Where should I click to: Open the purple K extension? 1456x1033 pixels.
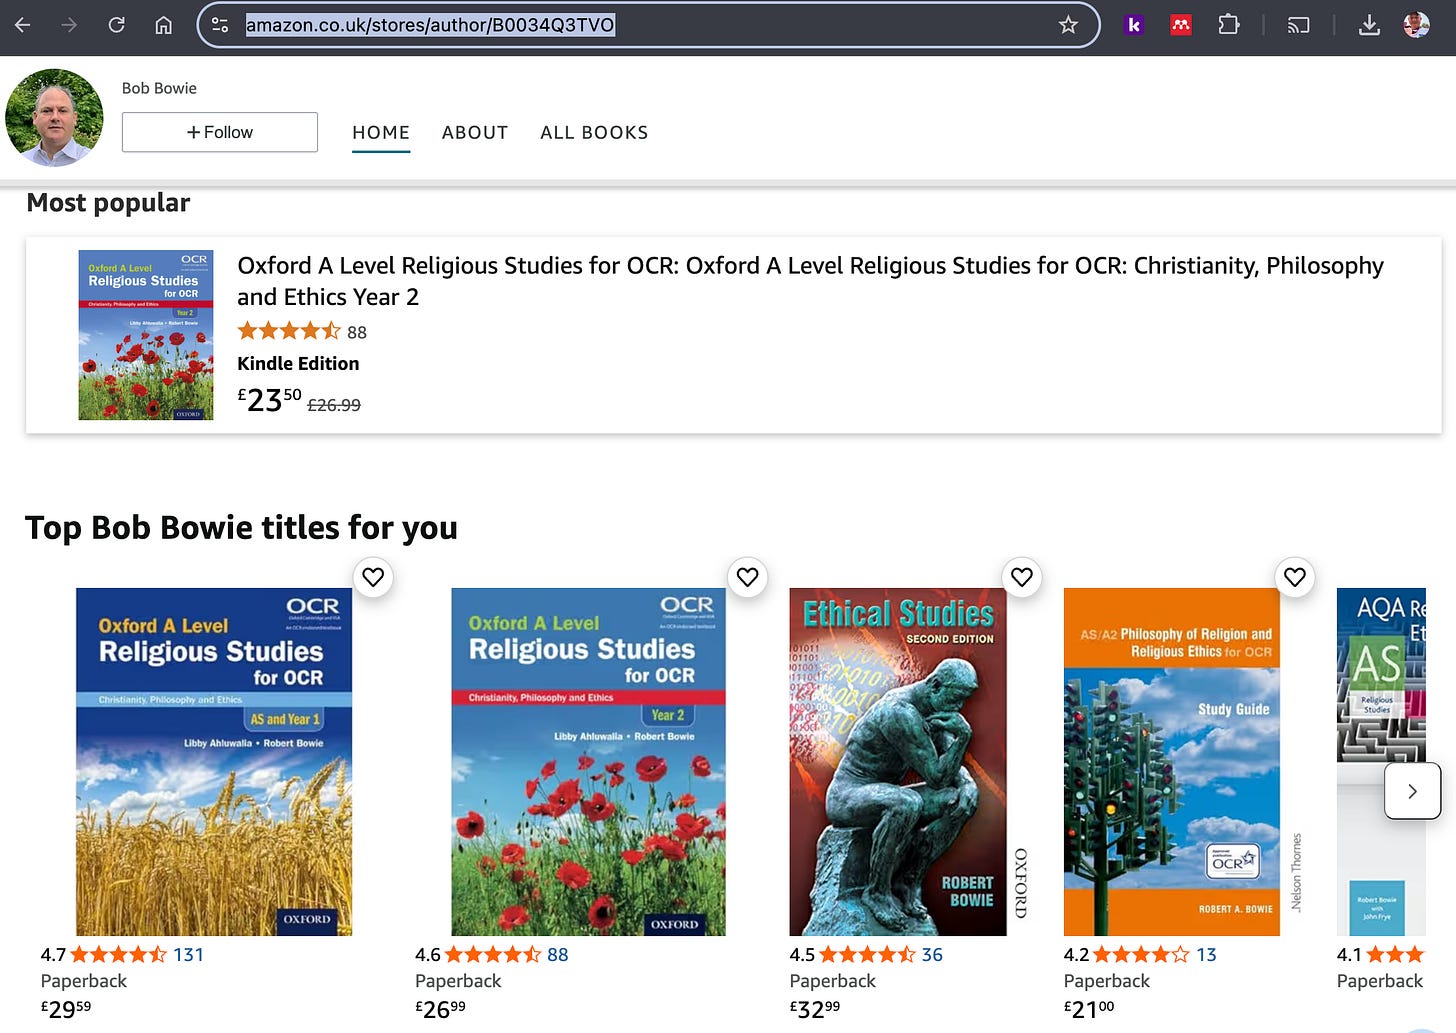tap(1133, 25)
